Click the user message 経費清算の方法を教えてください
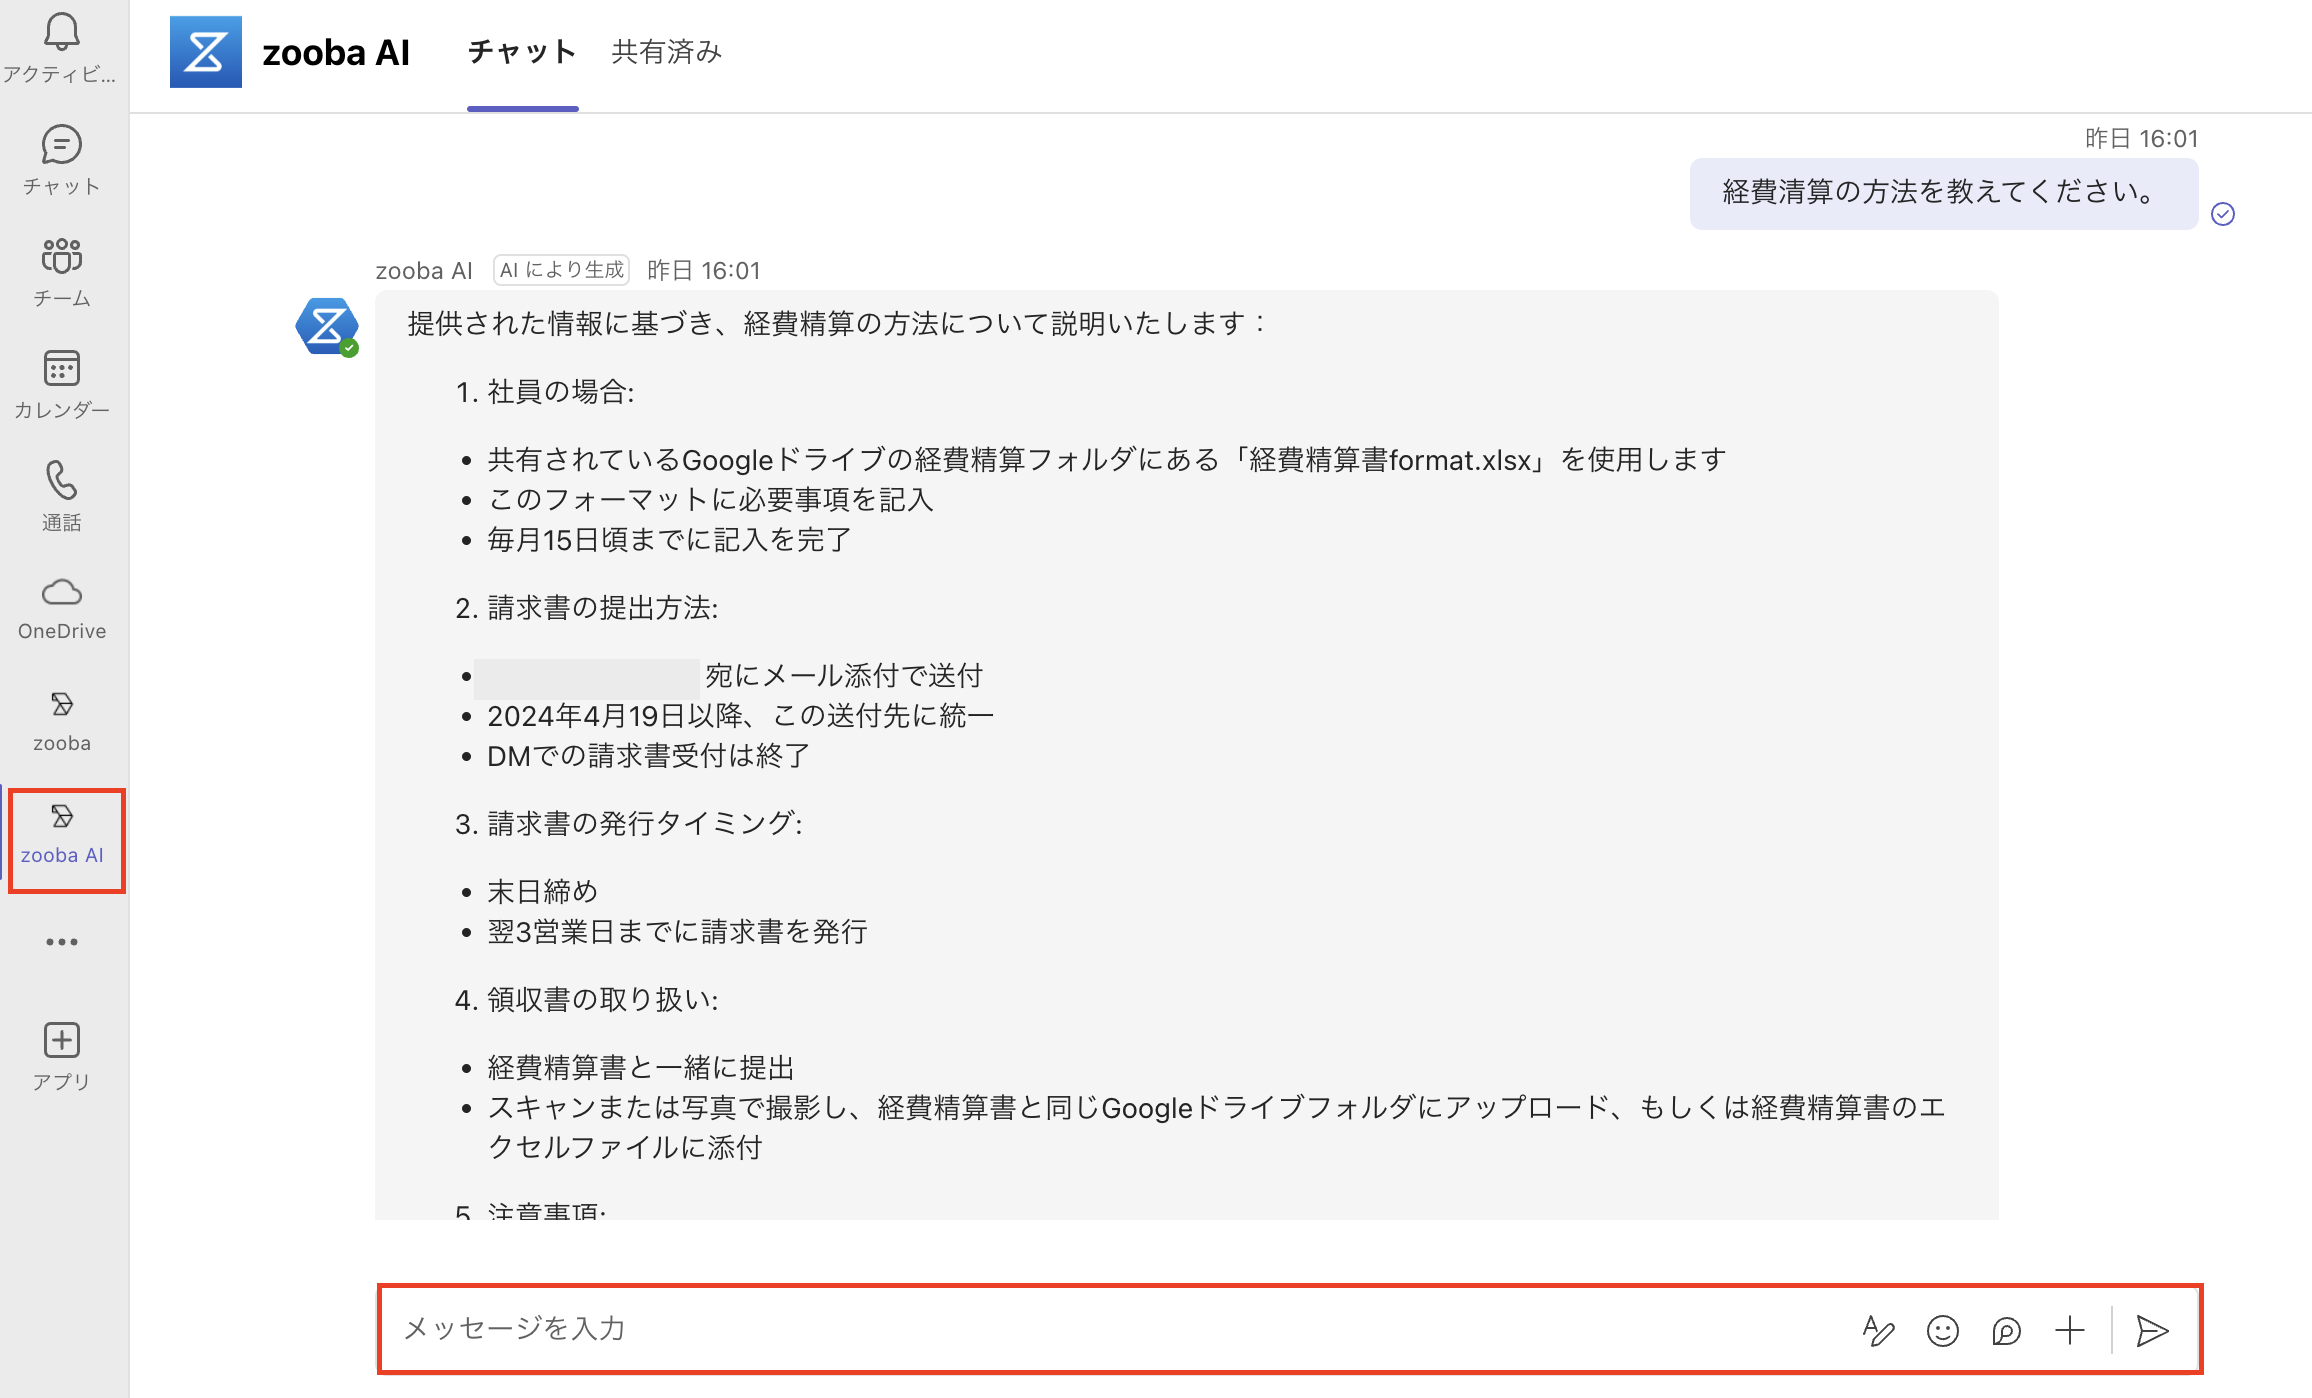This screenshot has width=2312, height=1398. 1943,193
